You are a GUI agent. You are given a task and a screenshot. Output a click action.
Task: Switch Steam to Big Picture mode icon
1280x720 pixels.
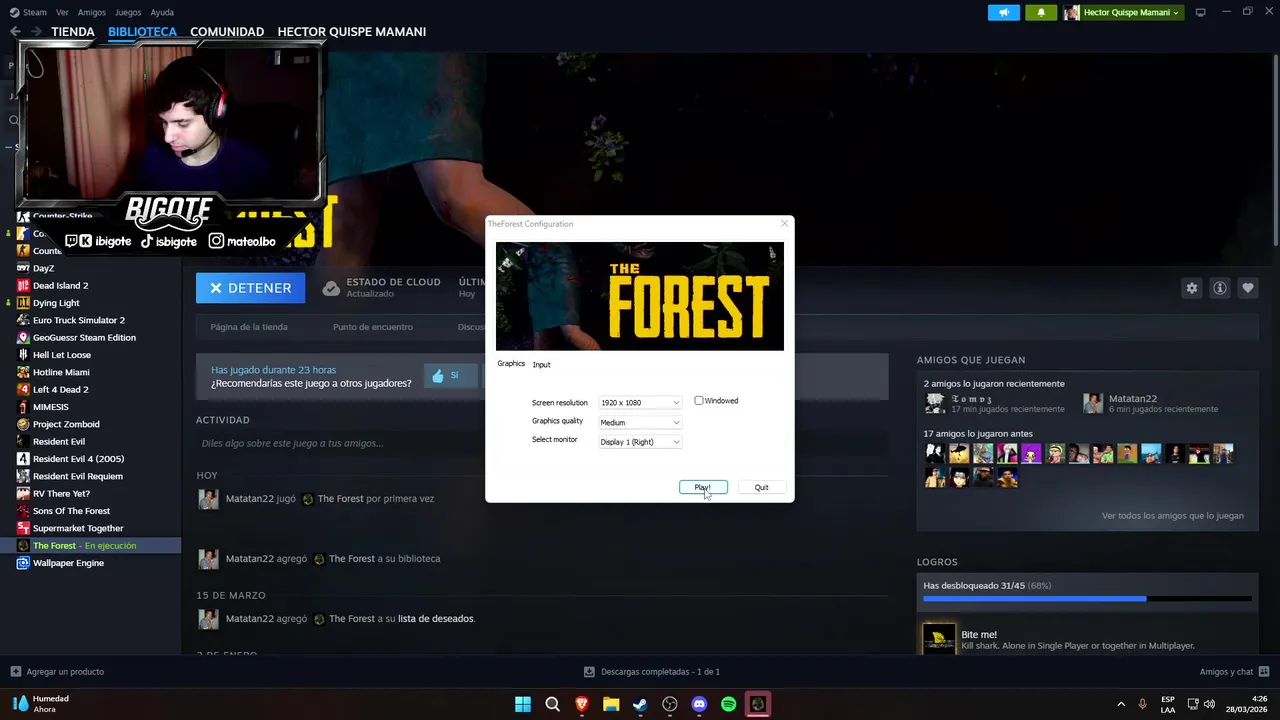click(x=1200, y=12)
